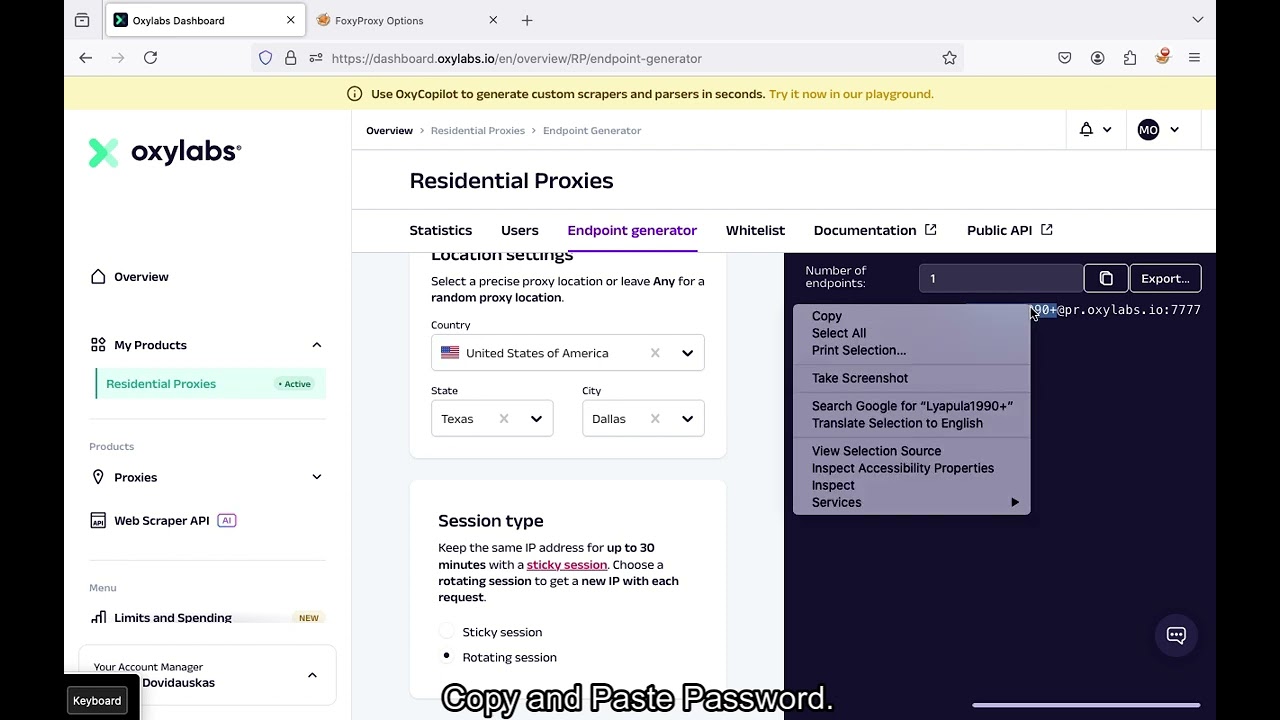
Task: Reload the current page
Action: coord(150,58)
